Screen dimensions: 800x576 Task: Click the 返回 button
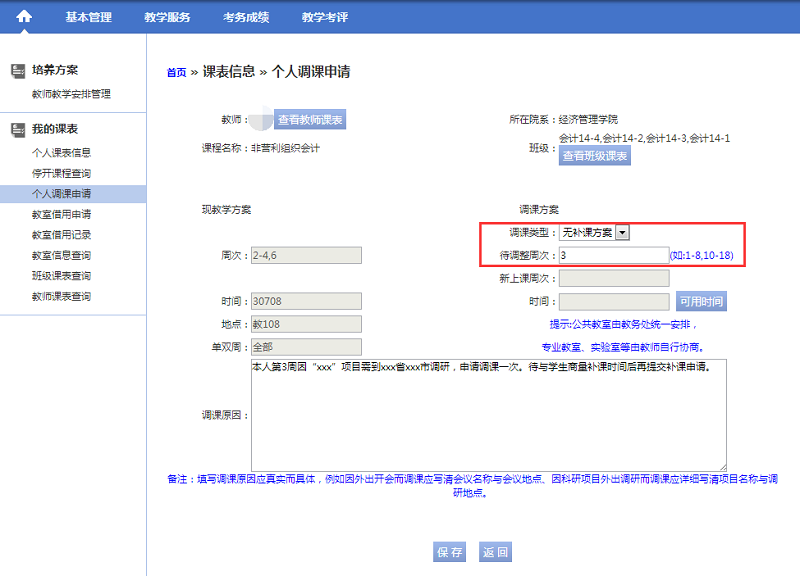496,552
